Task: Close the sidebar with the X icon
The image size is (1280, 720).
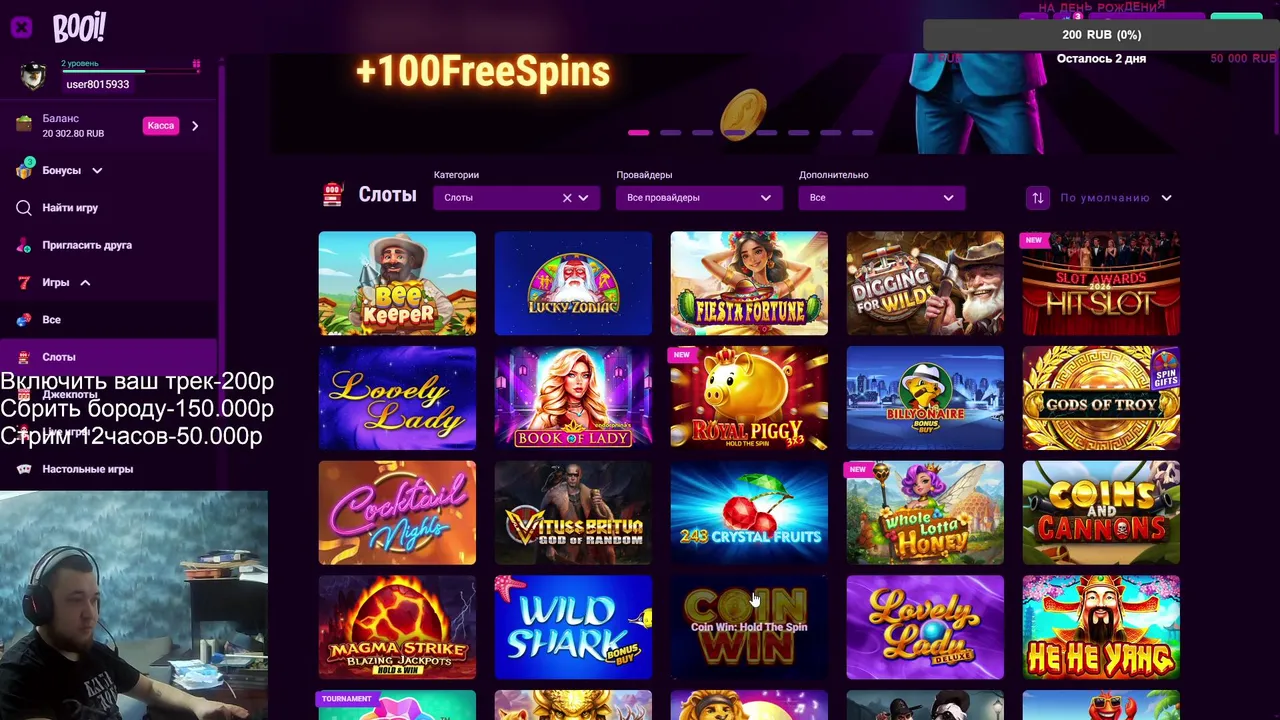Action: 21,27
